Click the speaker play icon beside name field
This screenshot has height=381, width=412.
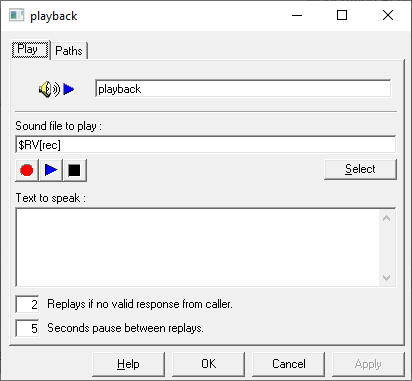(x=56, y=89)
